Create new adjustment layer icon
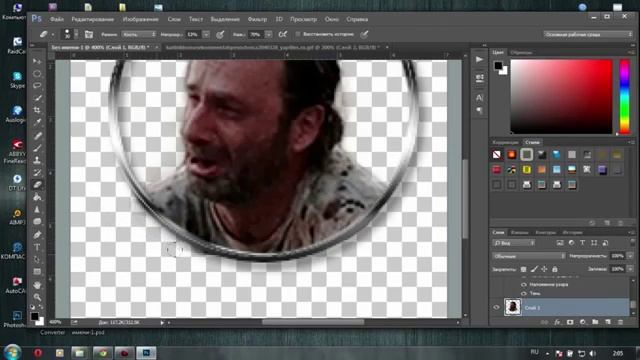Viewport: 640px width, 360px height. point(582,322)
